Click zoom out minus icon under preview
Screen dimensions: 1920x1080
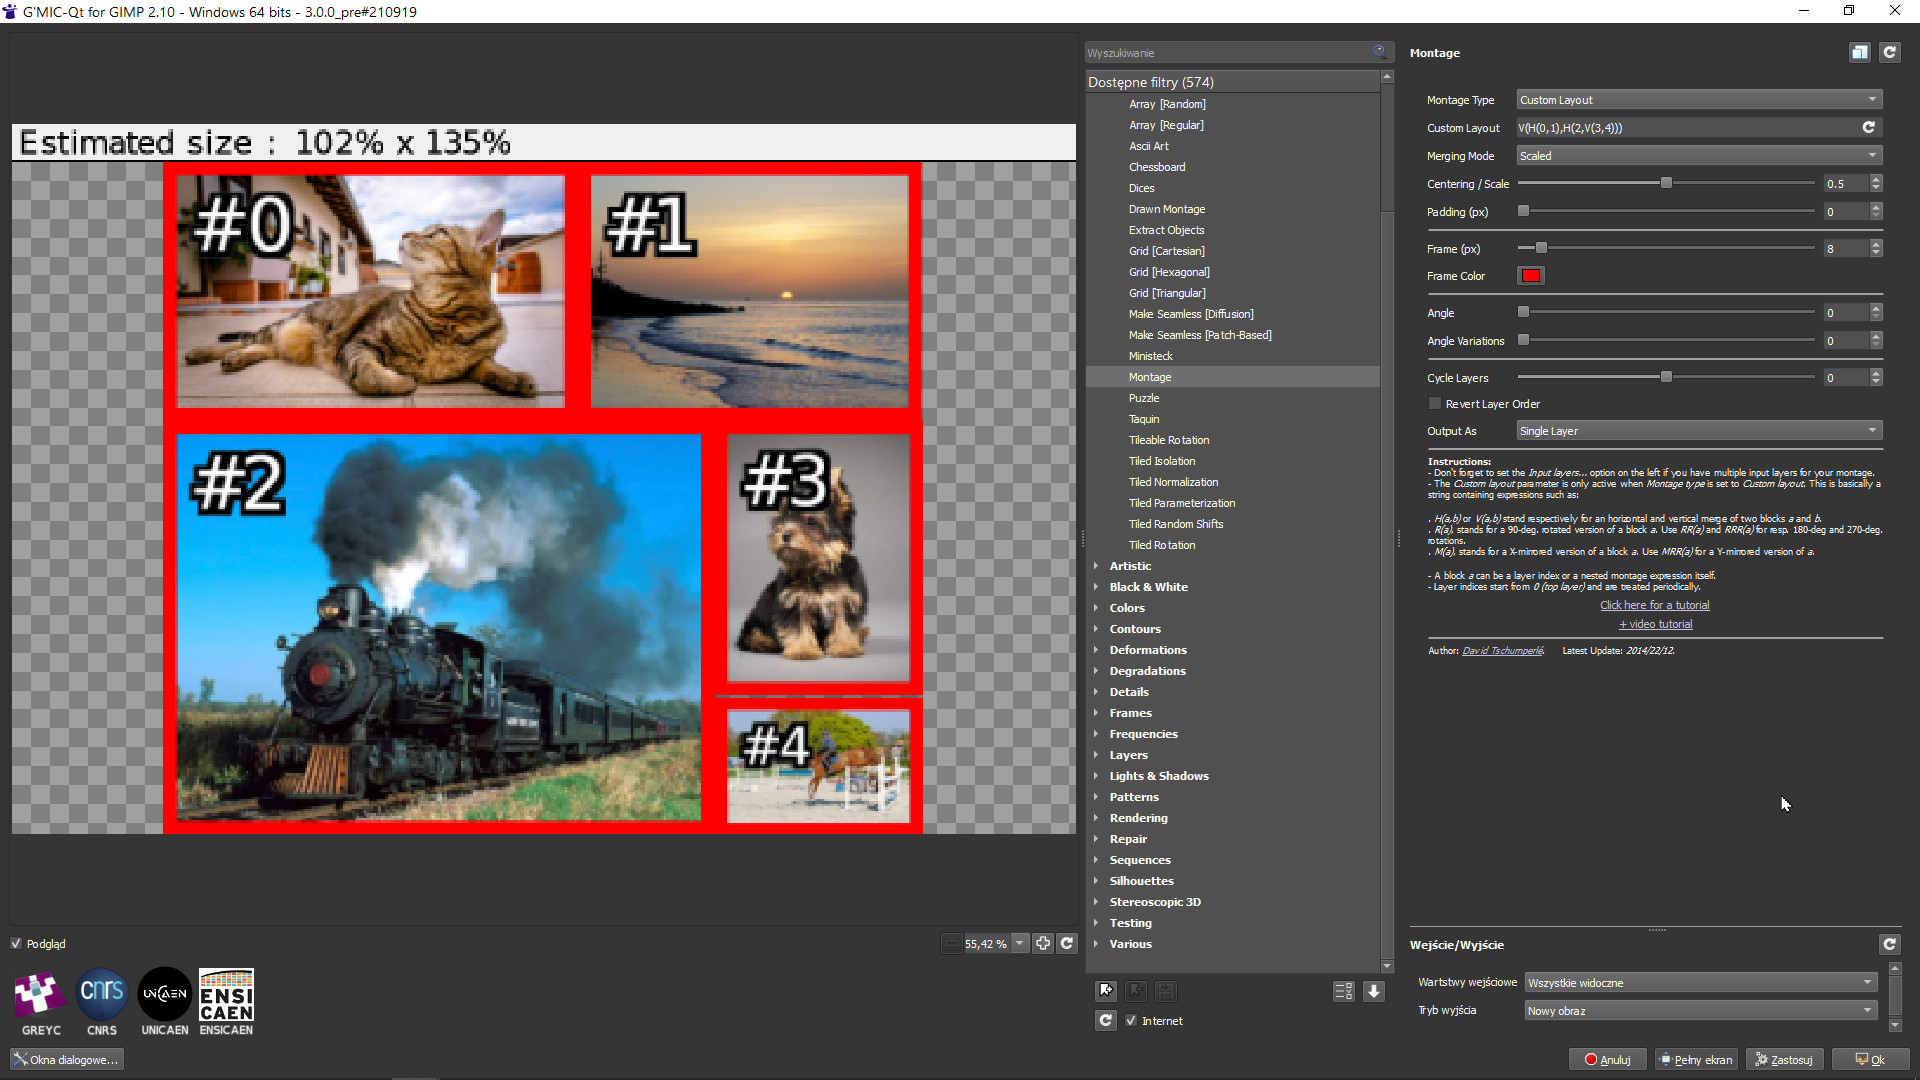[x=951, y=943]
